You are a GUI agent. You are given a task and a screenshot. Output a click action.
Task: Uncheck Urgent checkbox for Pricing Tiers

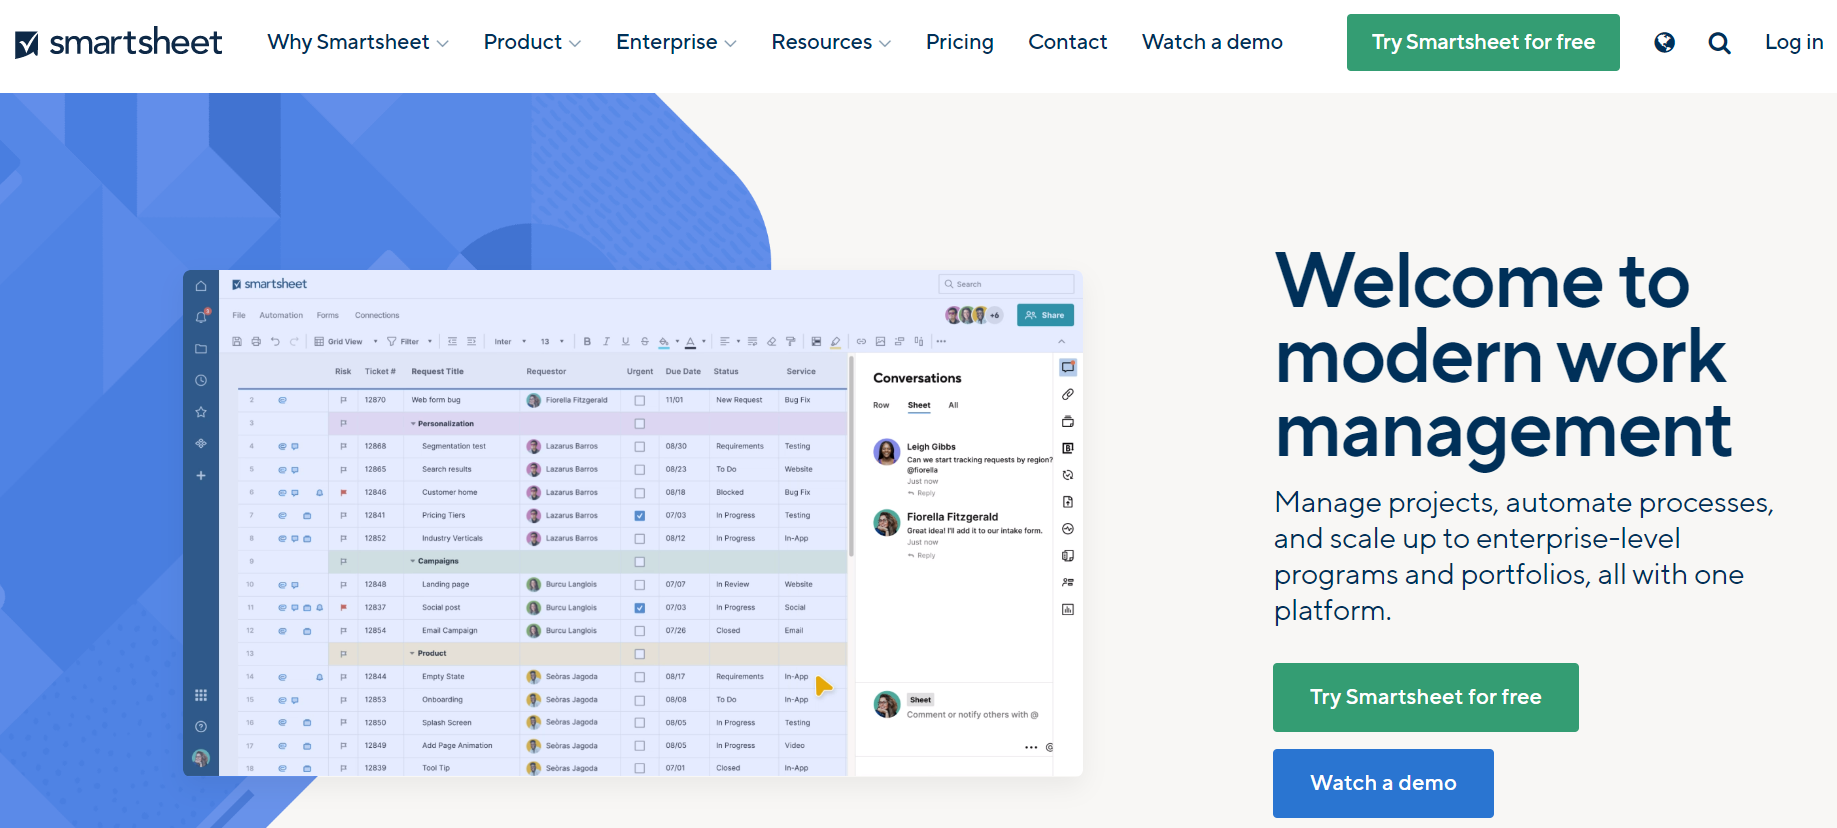pos(640,516)
